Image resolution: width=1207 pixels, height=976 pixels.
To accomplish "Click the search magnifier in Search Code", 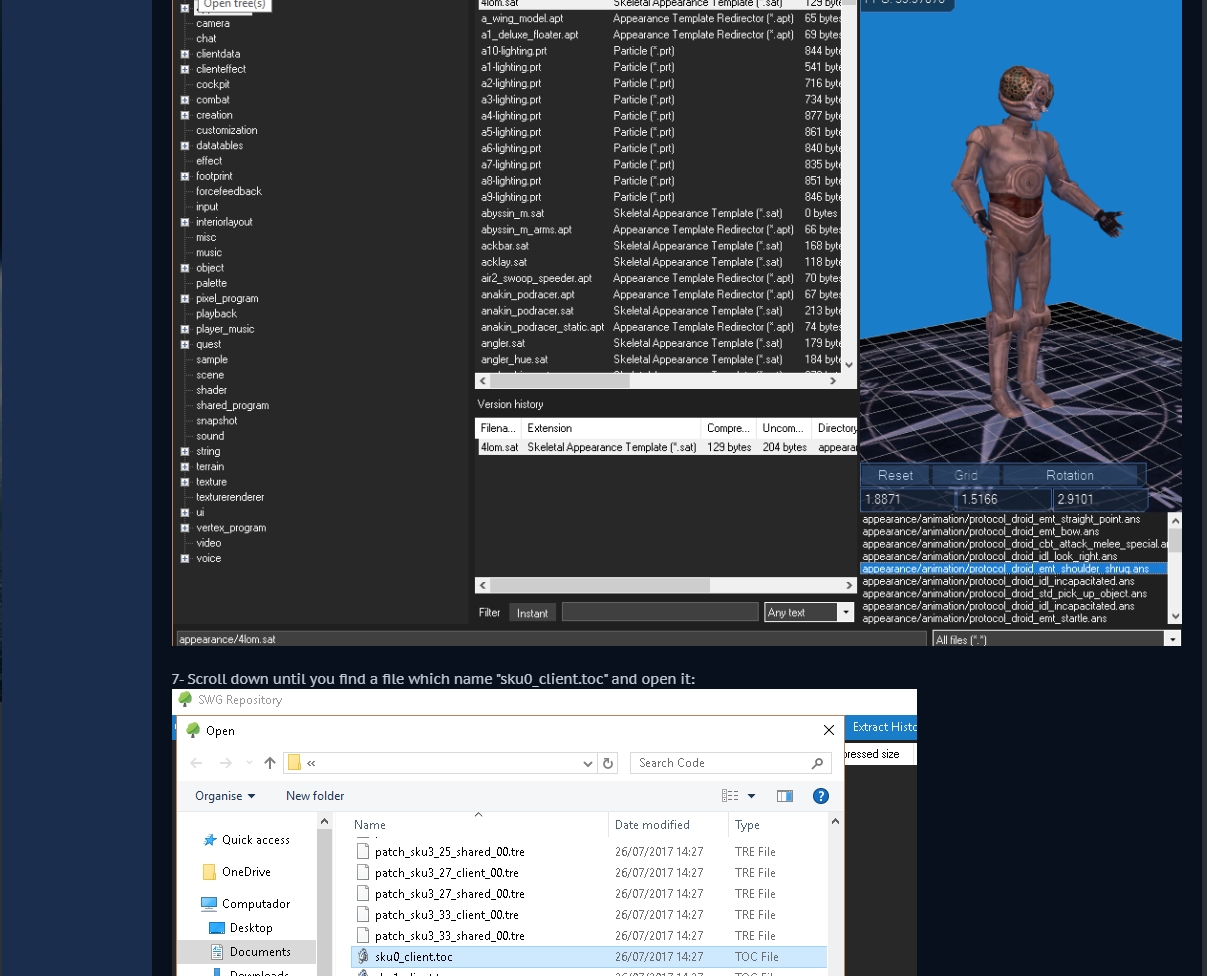I will (817, 763).
